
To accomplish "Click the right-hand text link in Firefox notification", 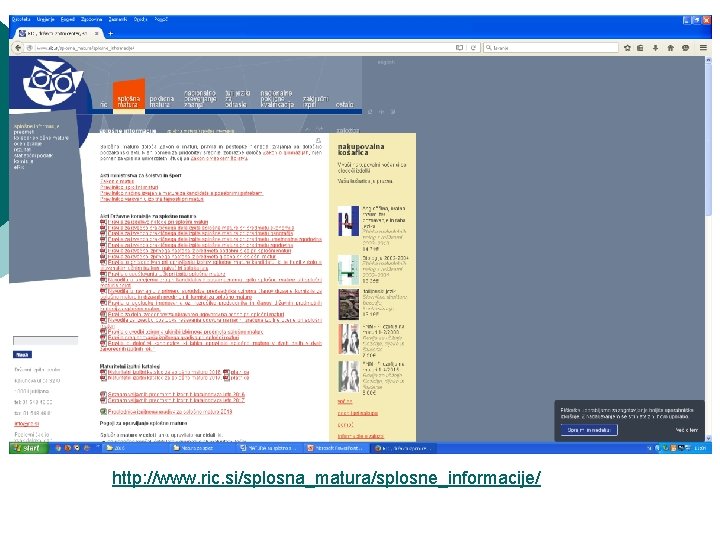I will click(x=686, y=430).
